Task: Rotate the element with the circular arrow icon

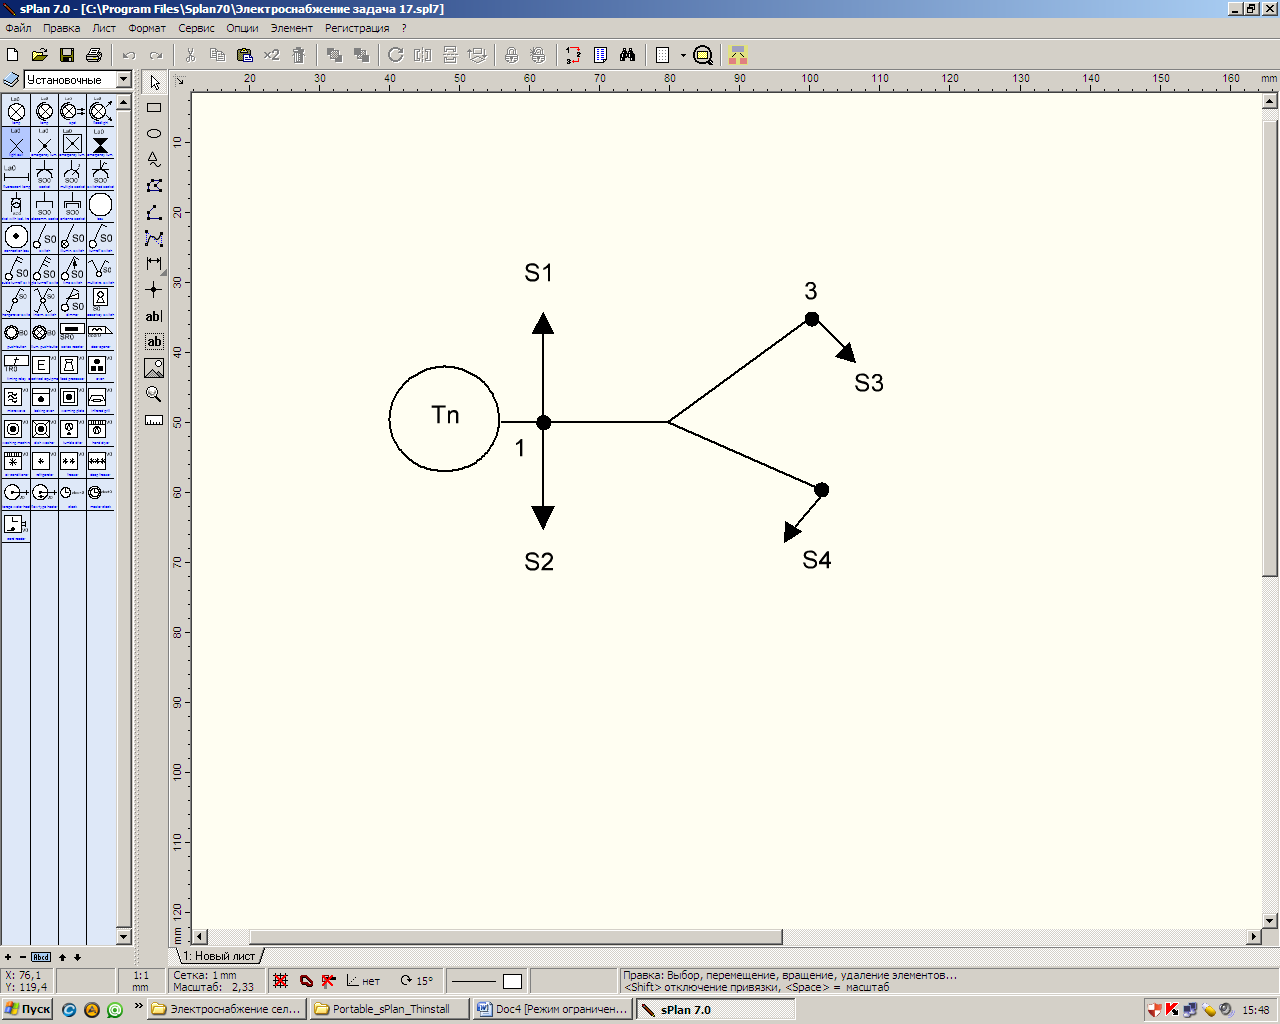Action: (x=396, y=55)
